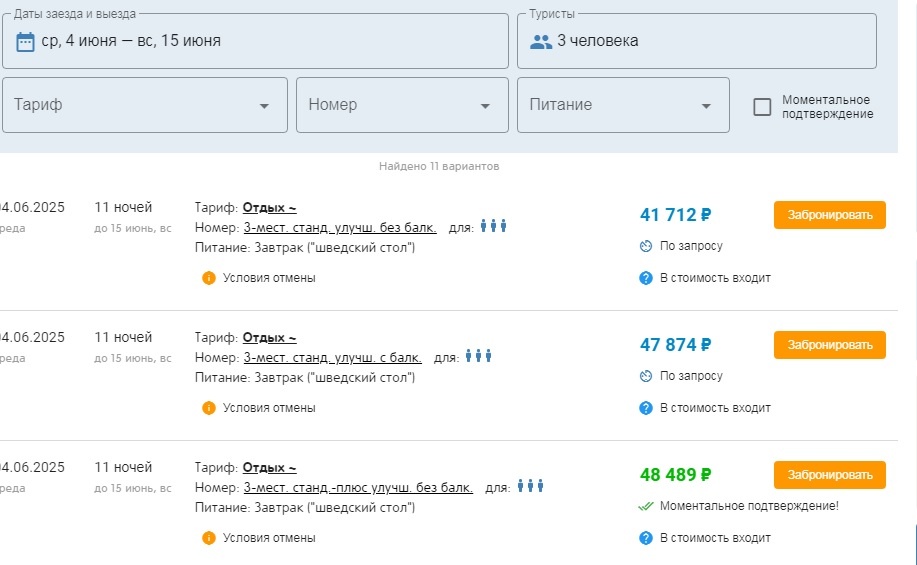Click question icon by first В стоимость входит

[646, 278]
